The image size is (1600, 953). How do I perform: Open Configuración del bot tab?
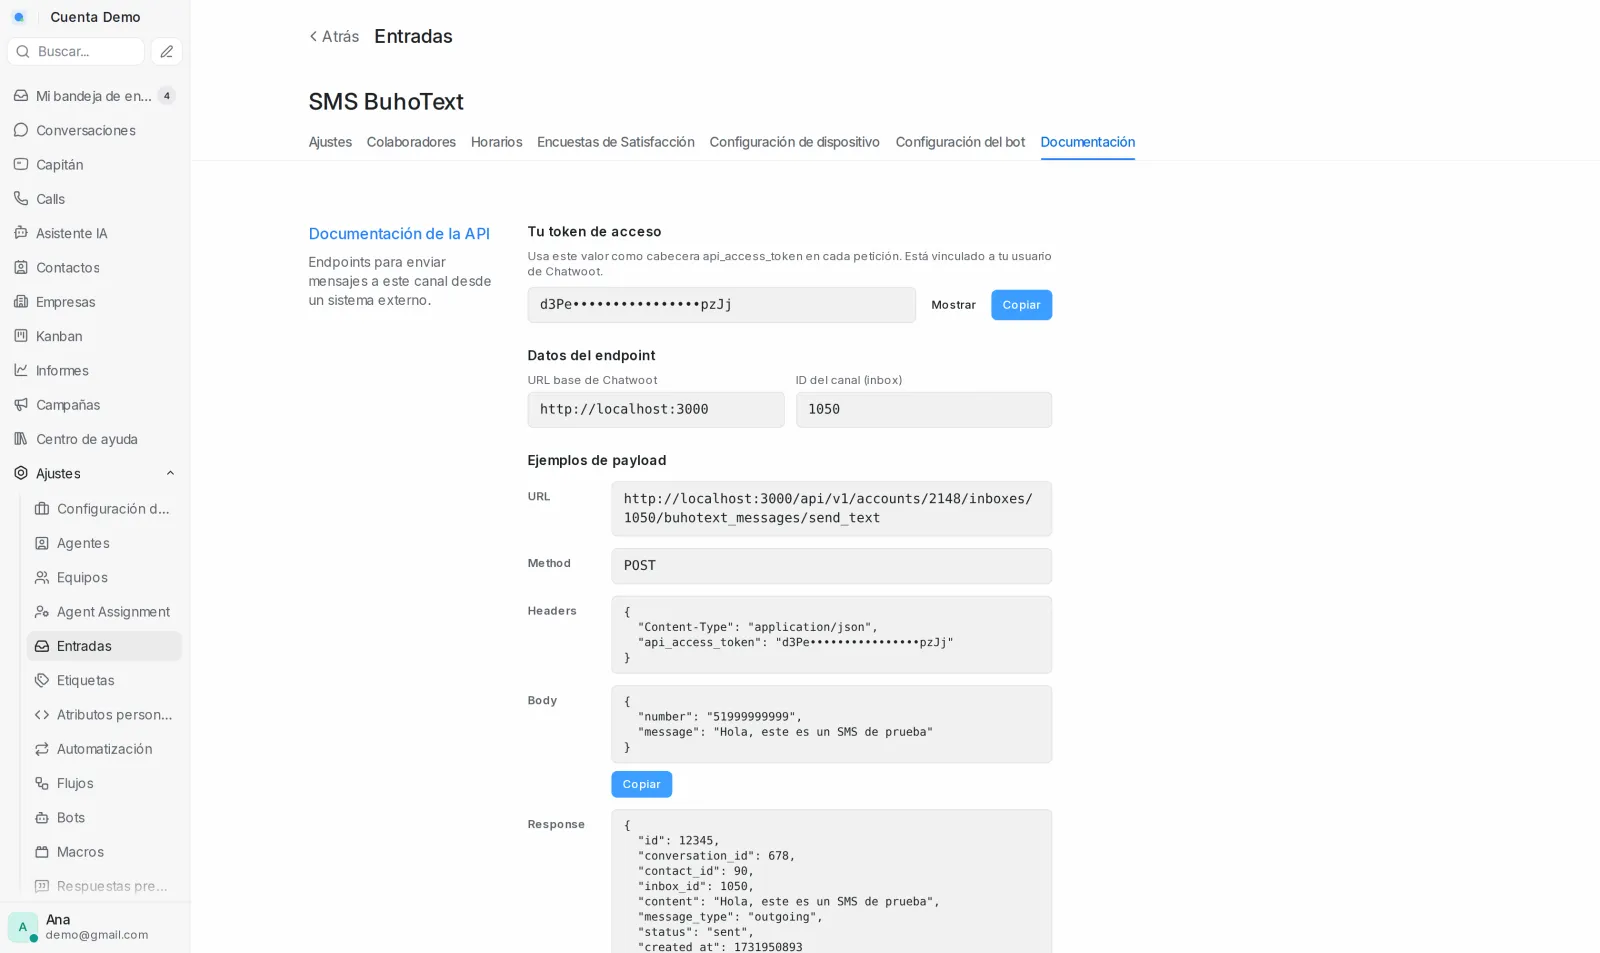(960, 142)
